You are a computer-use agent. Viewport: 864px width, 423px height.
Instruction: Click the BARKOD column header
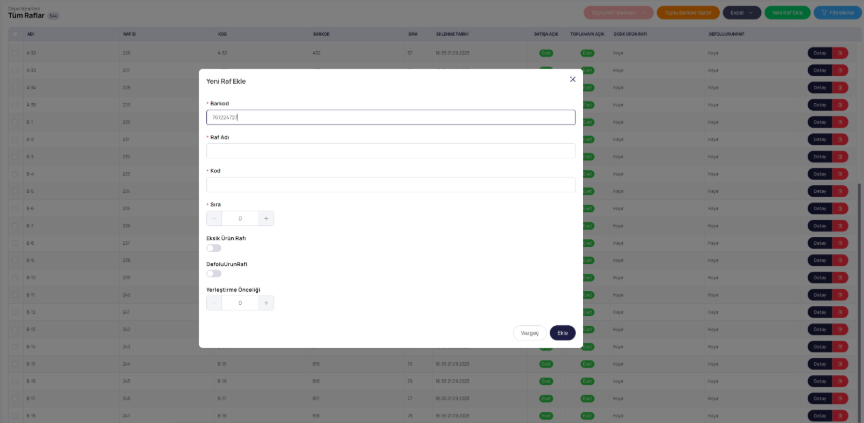321,34
